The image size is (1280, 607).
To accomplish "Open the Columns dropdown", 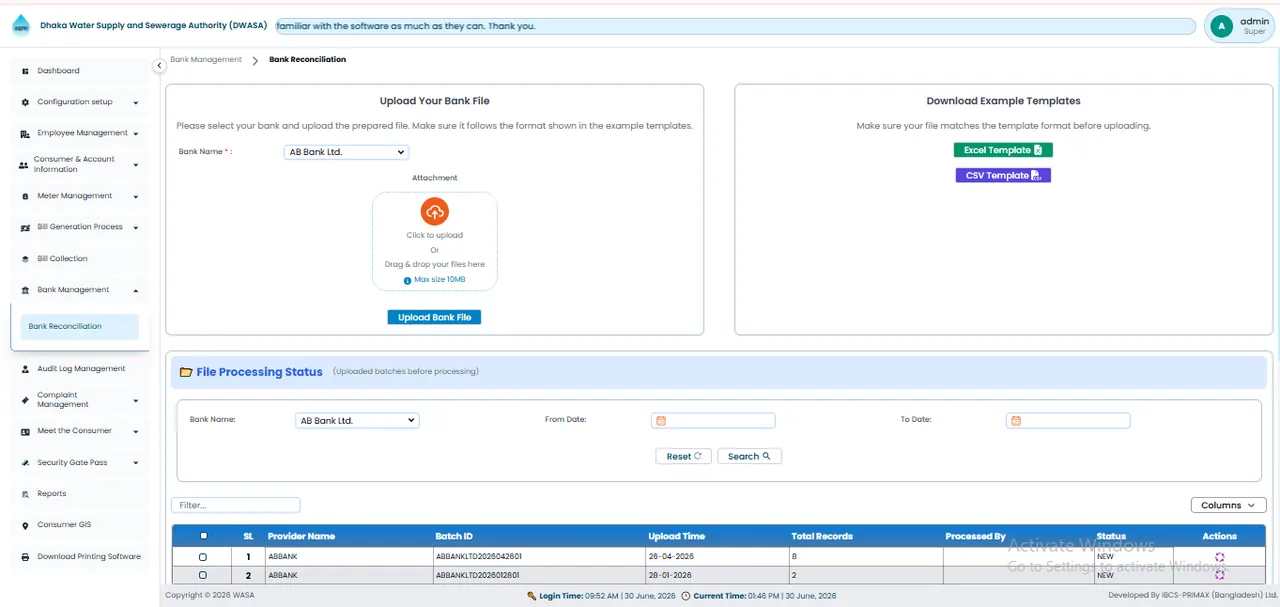I will (x=1228, y=505).
